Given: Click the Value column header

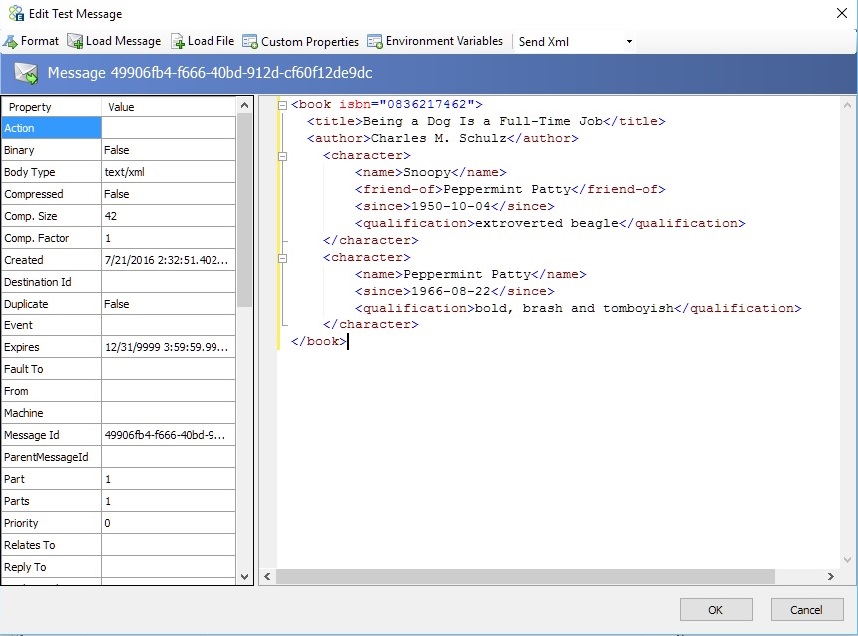Looking at the screenshot, I should click(x=169, y=107).
